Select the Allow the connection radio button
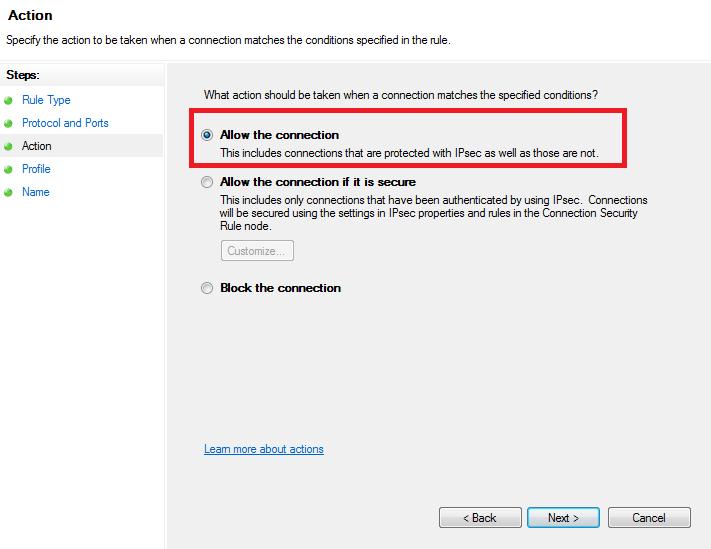This screenshot has height=549, width=711. [207, 135]
